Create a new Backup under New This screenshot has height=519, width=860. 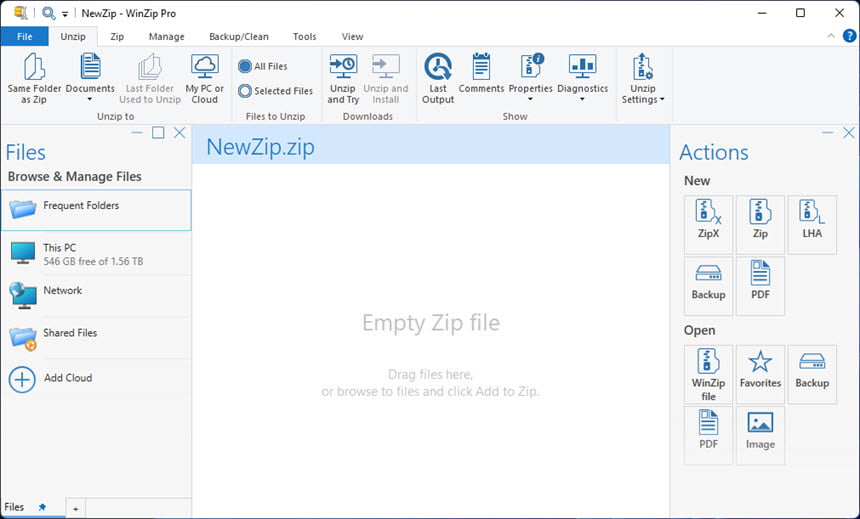[708, 286]
